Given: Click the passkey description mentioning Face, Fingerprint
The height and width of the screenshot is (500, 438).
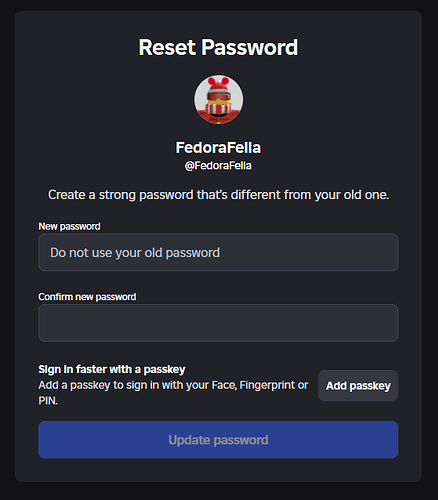Looking at the screenshot, I should point(173,393).
